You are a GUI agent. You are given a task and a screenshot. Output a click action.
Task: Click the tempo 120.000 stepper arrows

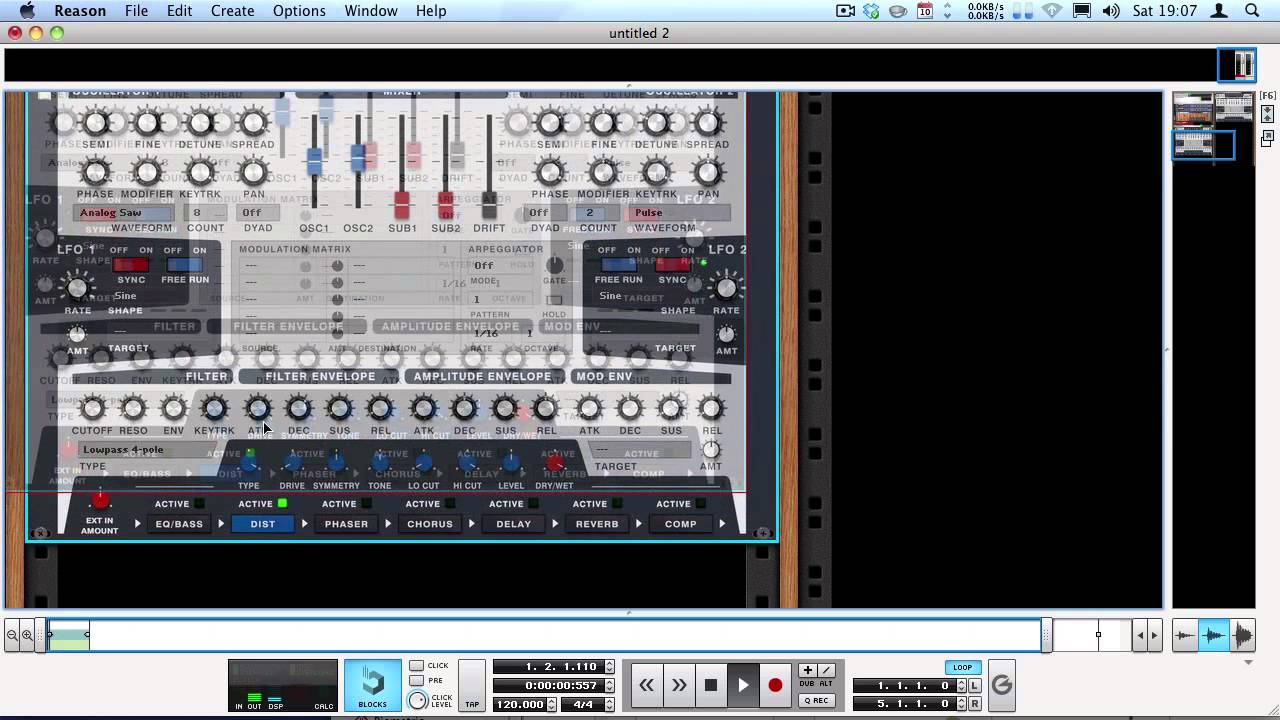point(553,704)
